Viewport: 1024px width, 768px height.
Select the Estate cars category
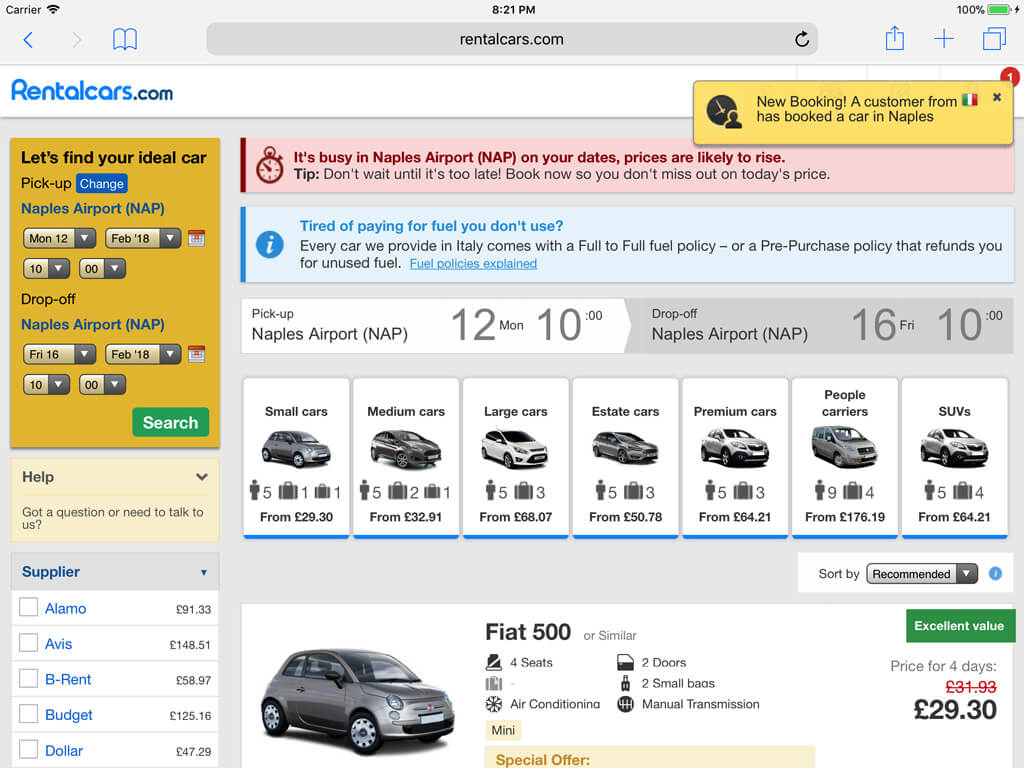[x=626, y=458]
